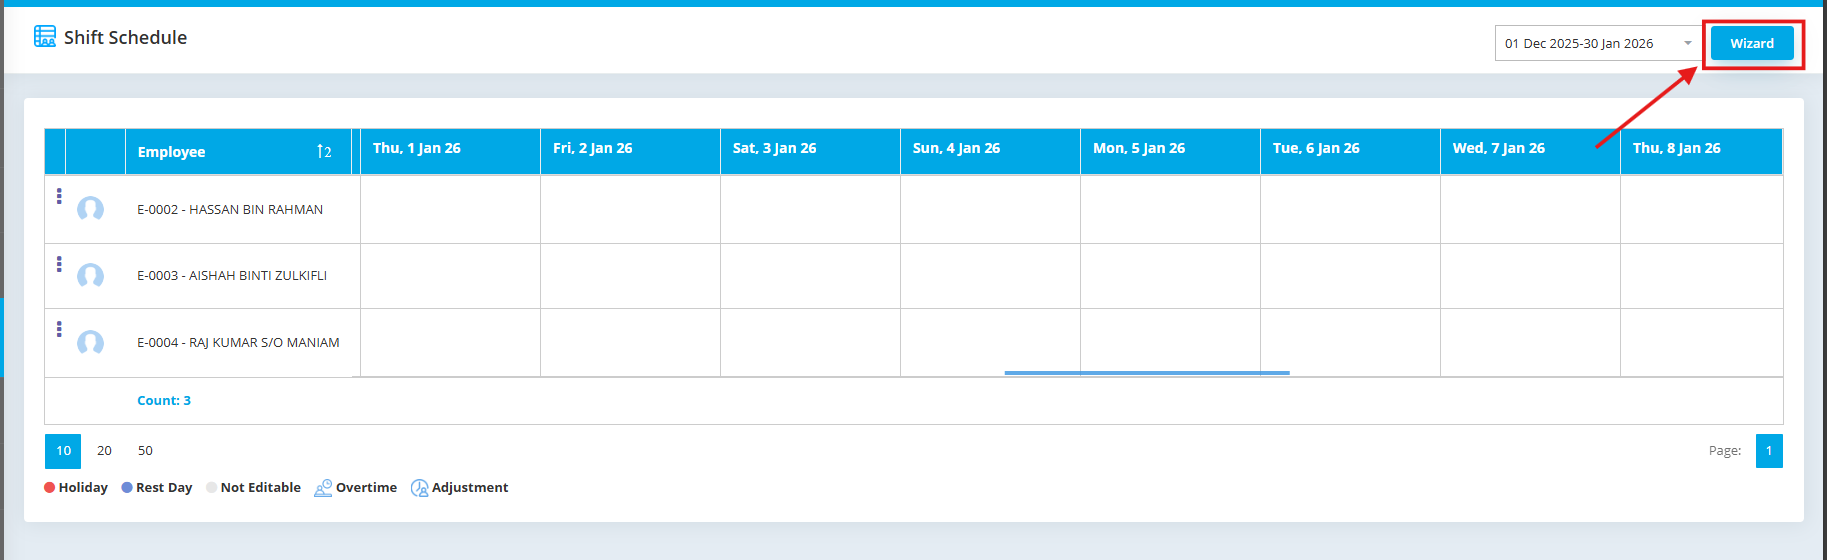
Task: Click the Wizard button
Action: [x=1752, y=43]
